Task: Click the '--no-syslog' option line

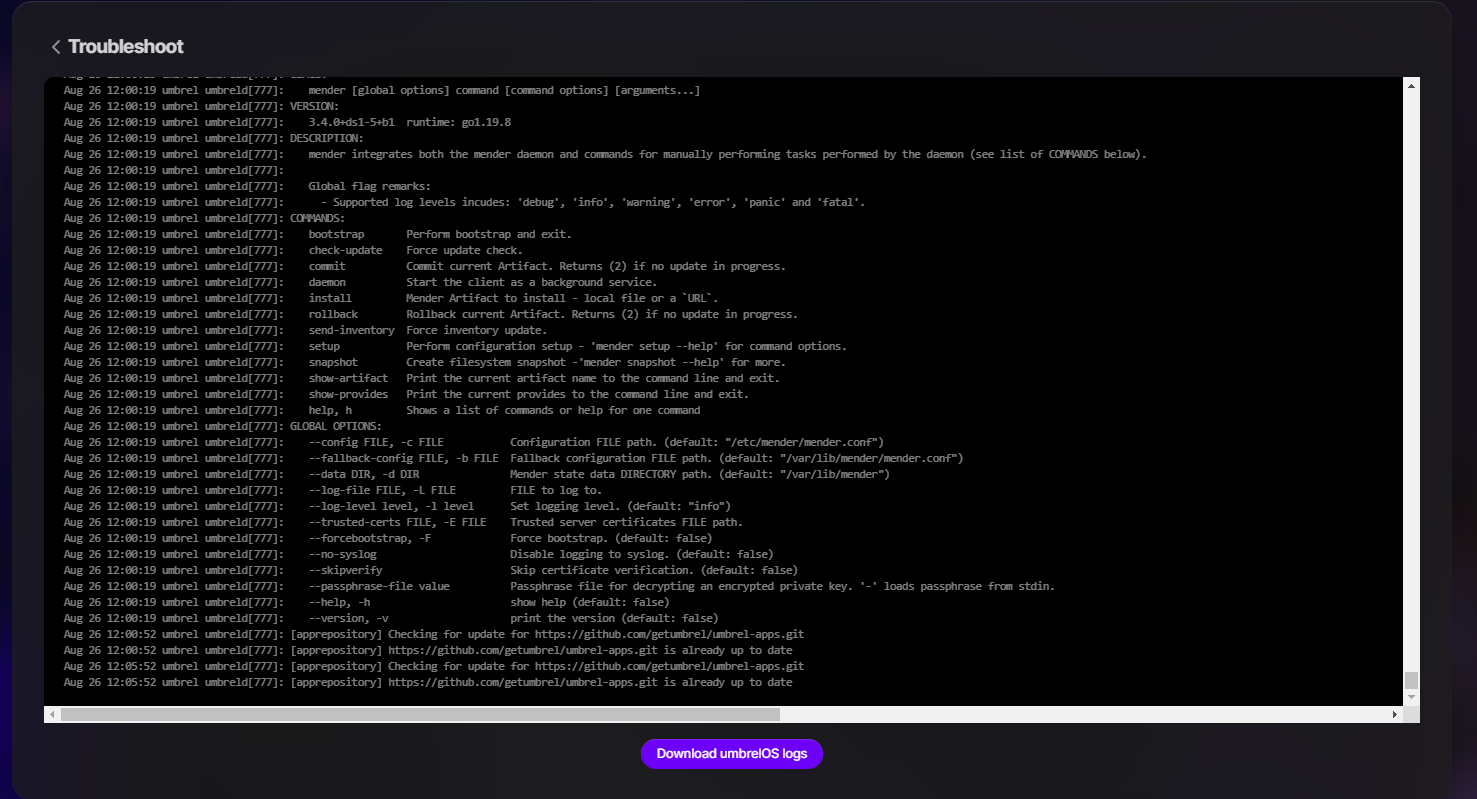Action: [x=418, y=554]
